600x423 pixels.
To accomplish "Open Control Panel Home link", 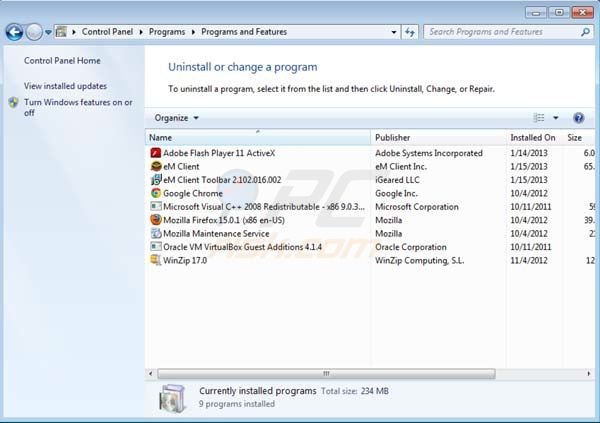I will point(62,60).
